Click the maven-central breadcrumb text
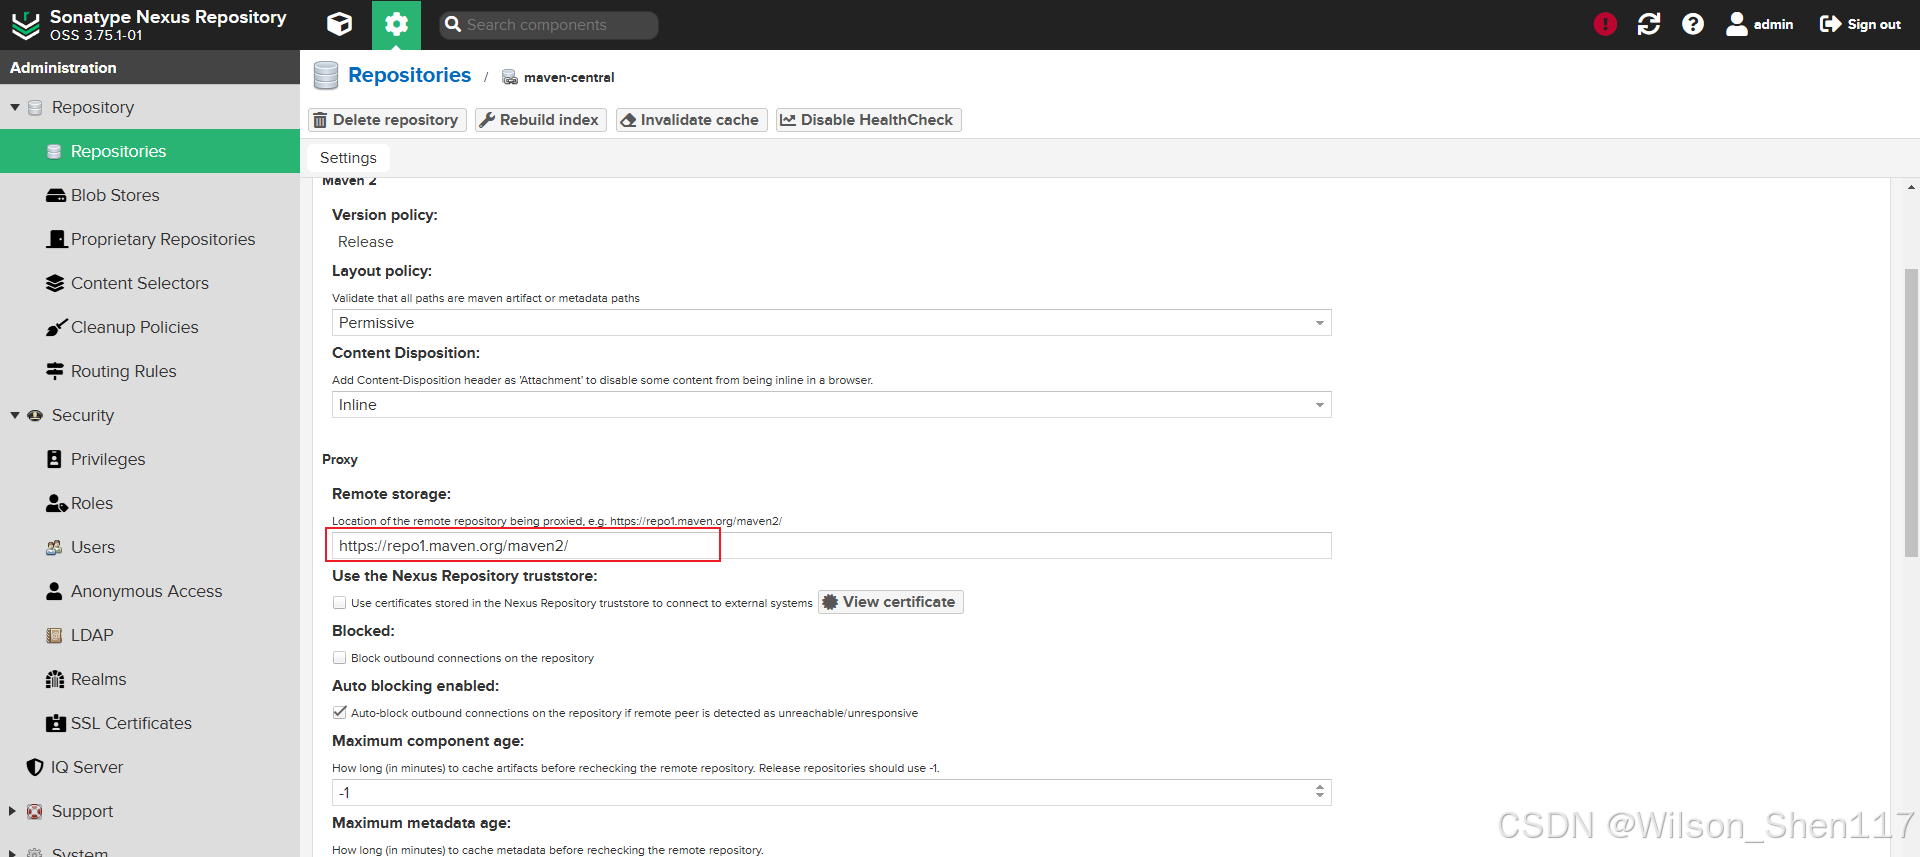Image resolution: width=1920 pixels, height=857 pixels. pyautogui.click(x=569, y=77)
